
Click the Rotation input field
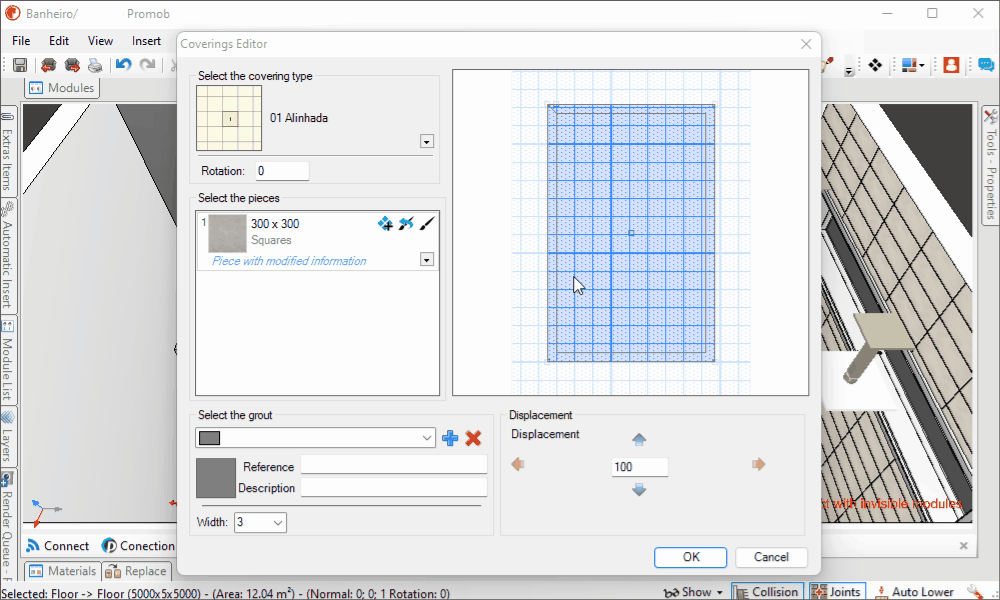283,171
